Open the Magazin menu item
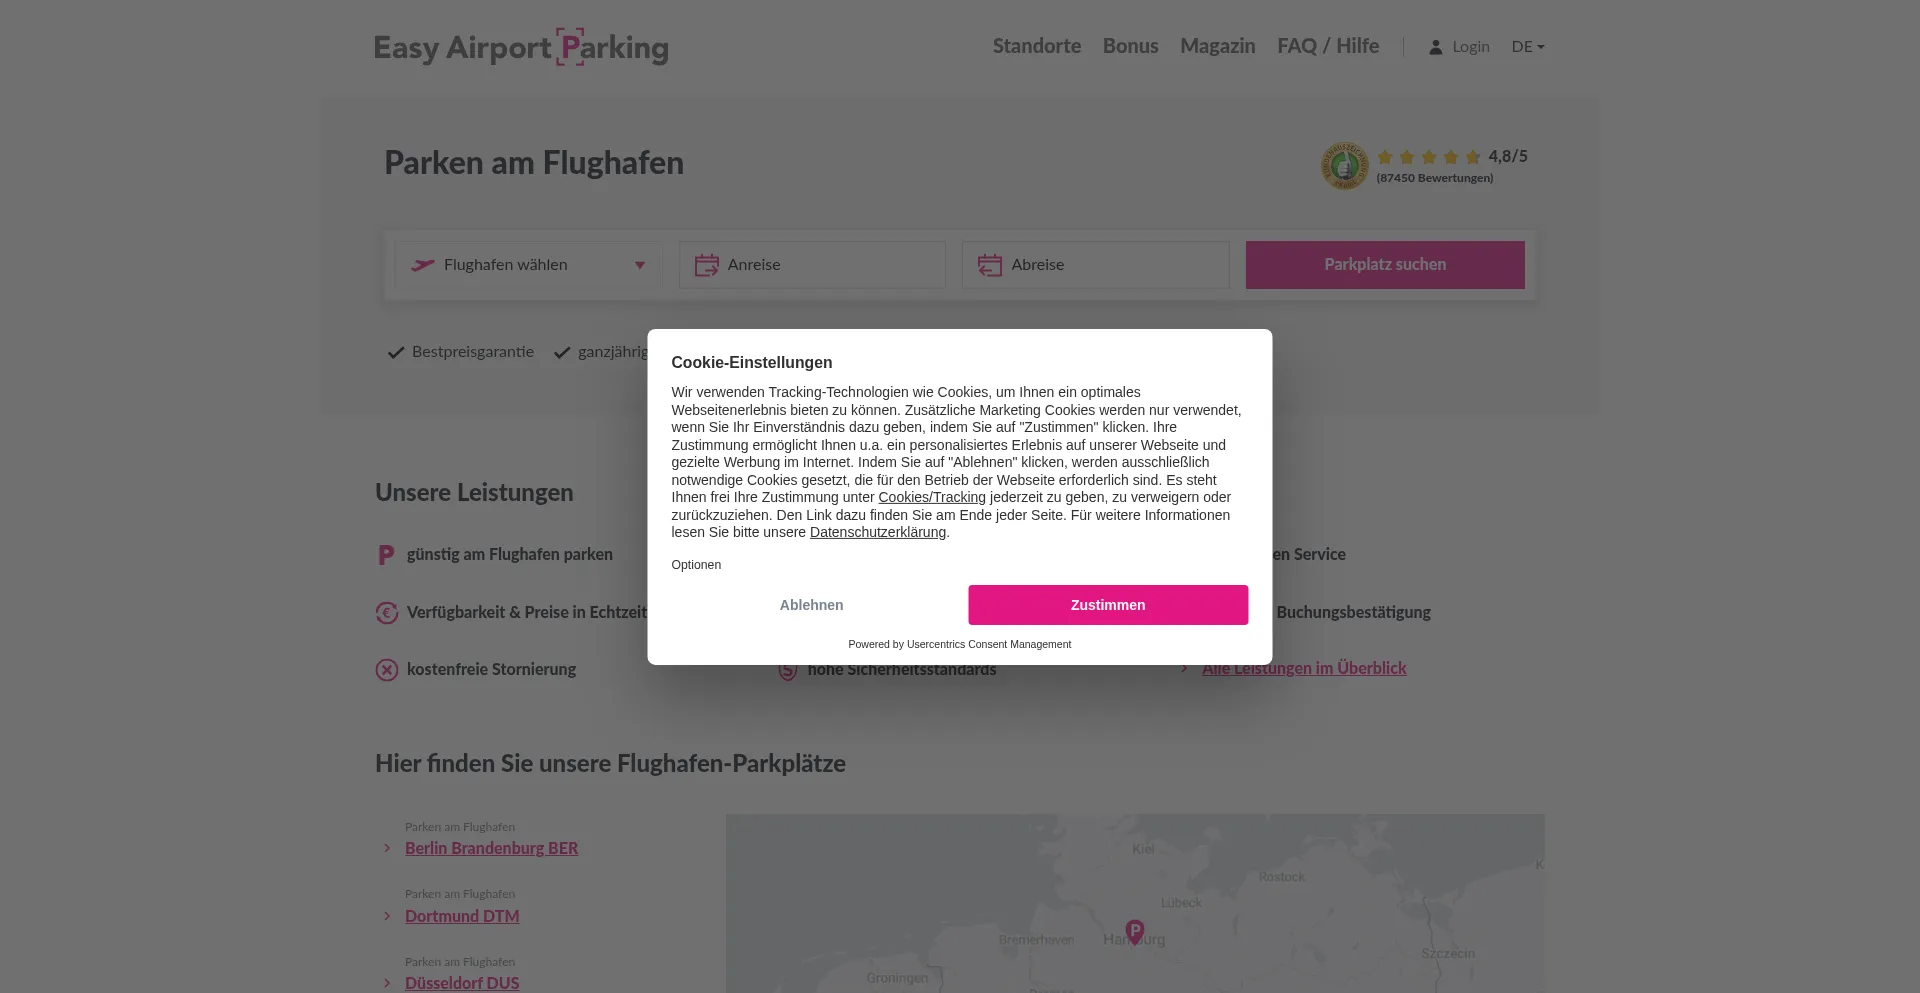The height and width of the screenshot is (993, 1920). point(1217,46)
